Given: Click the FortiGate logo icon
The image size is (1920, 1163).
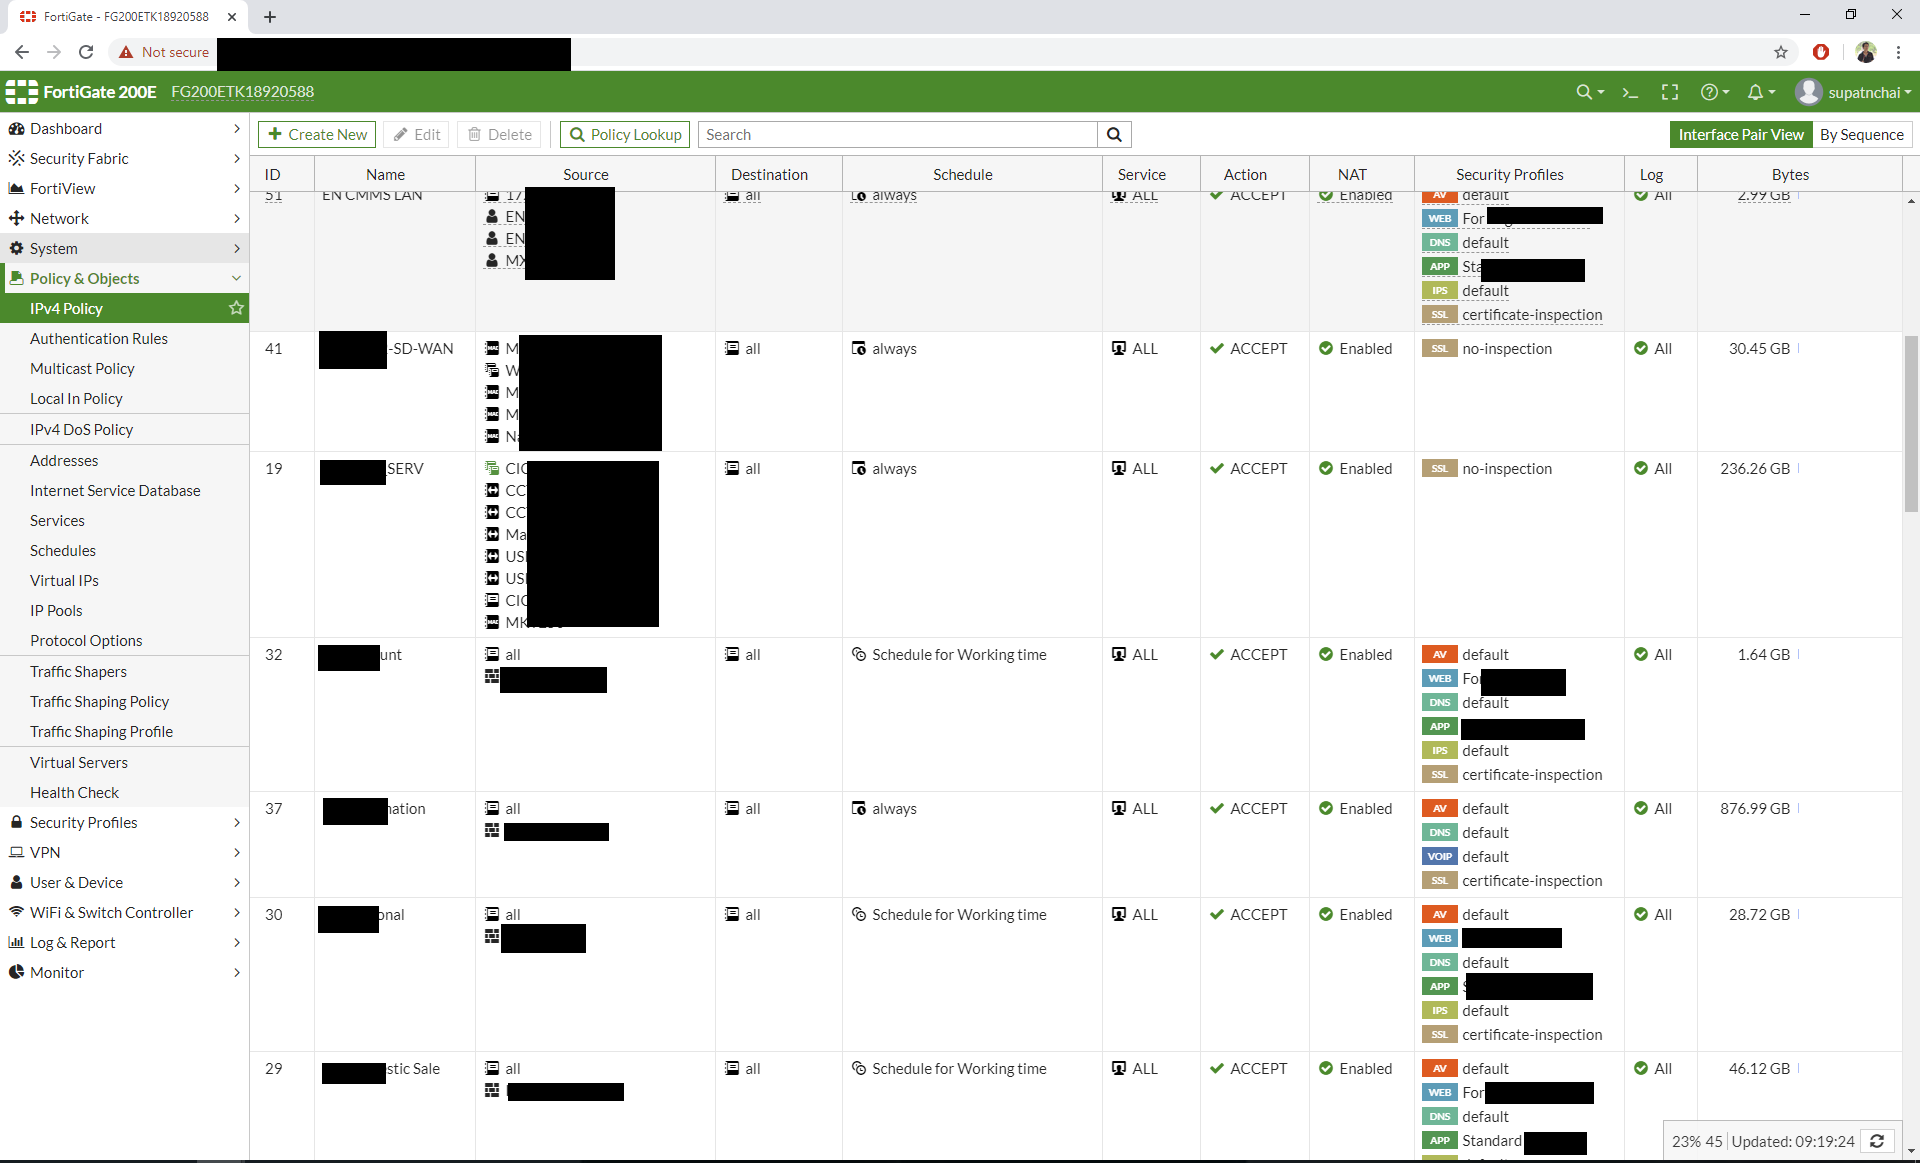Looking at the screenshot, I should 21,92.
